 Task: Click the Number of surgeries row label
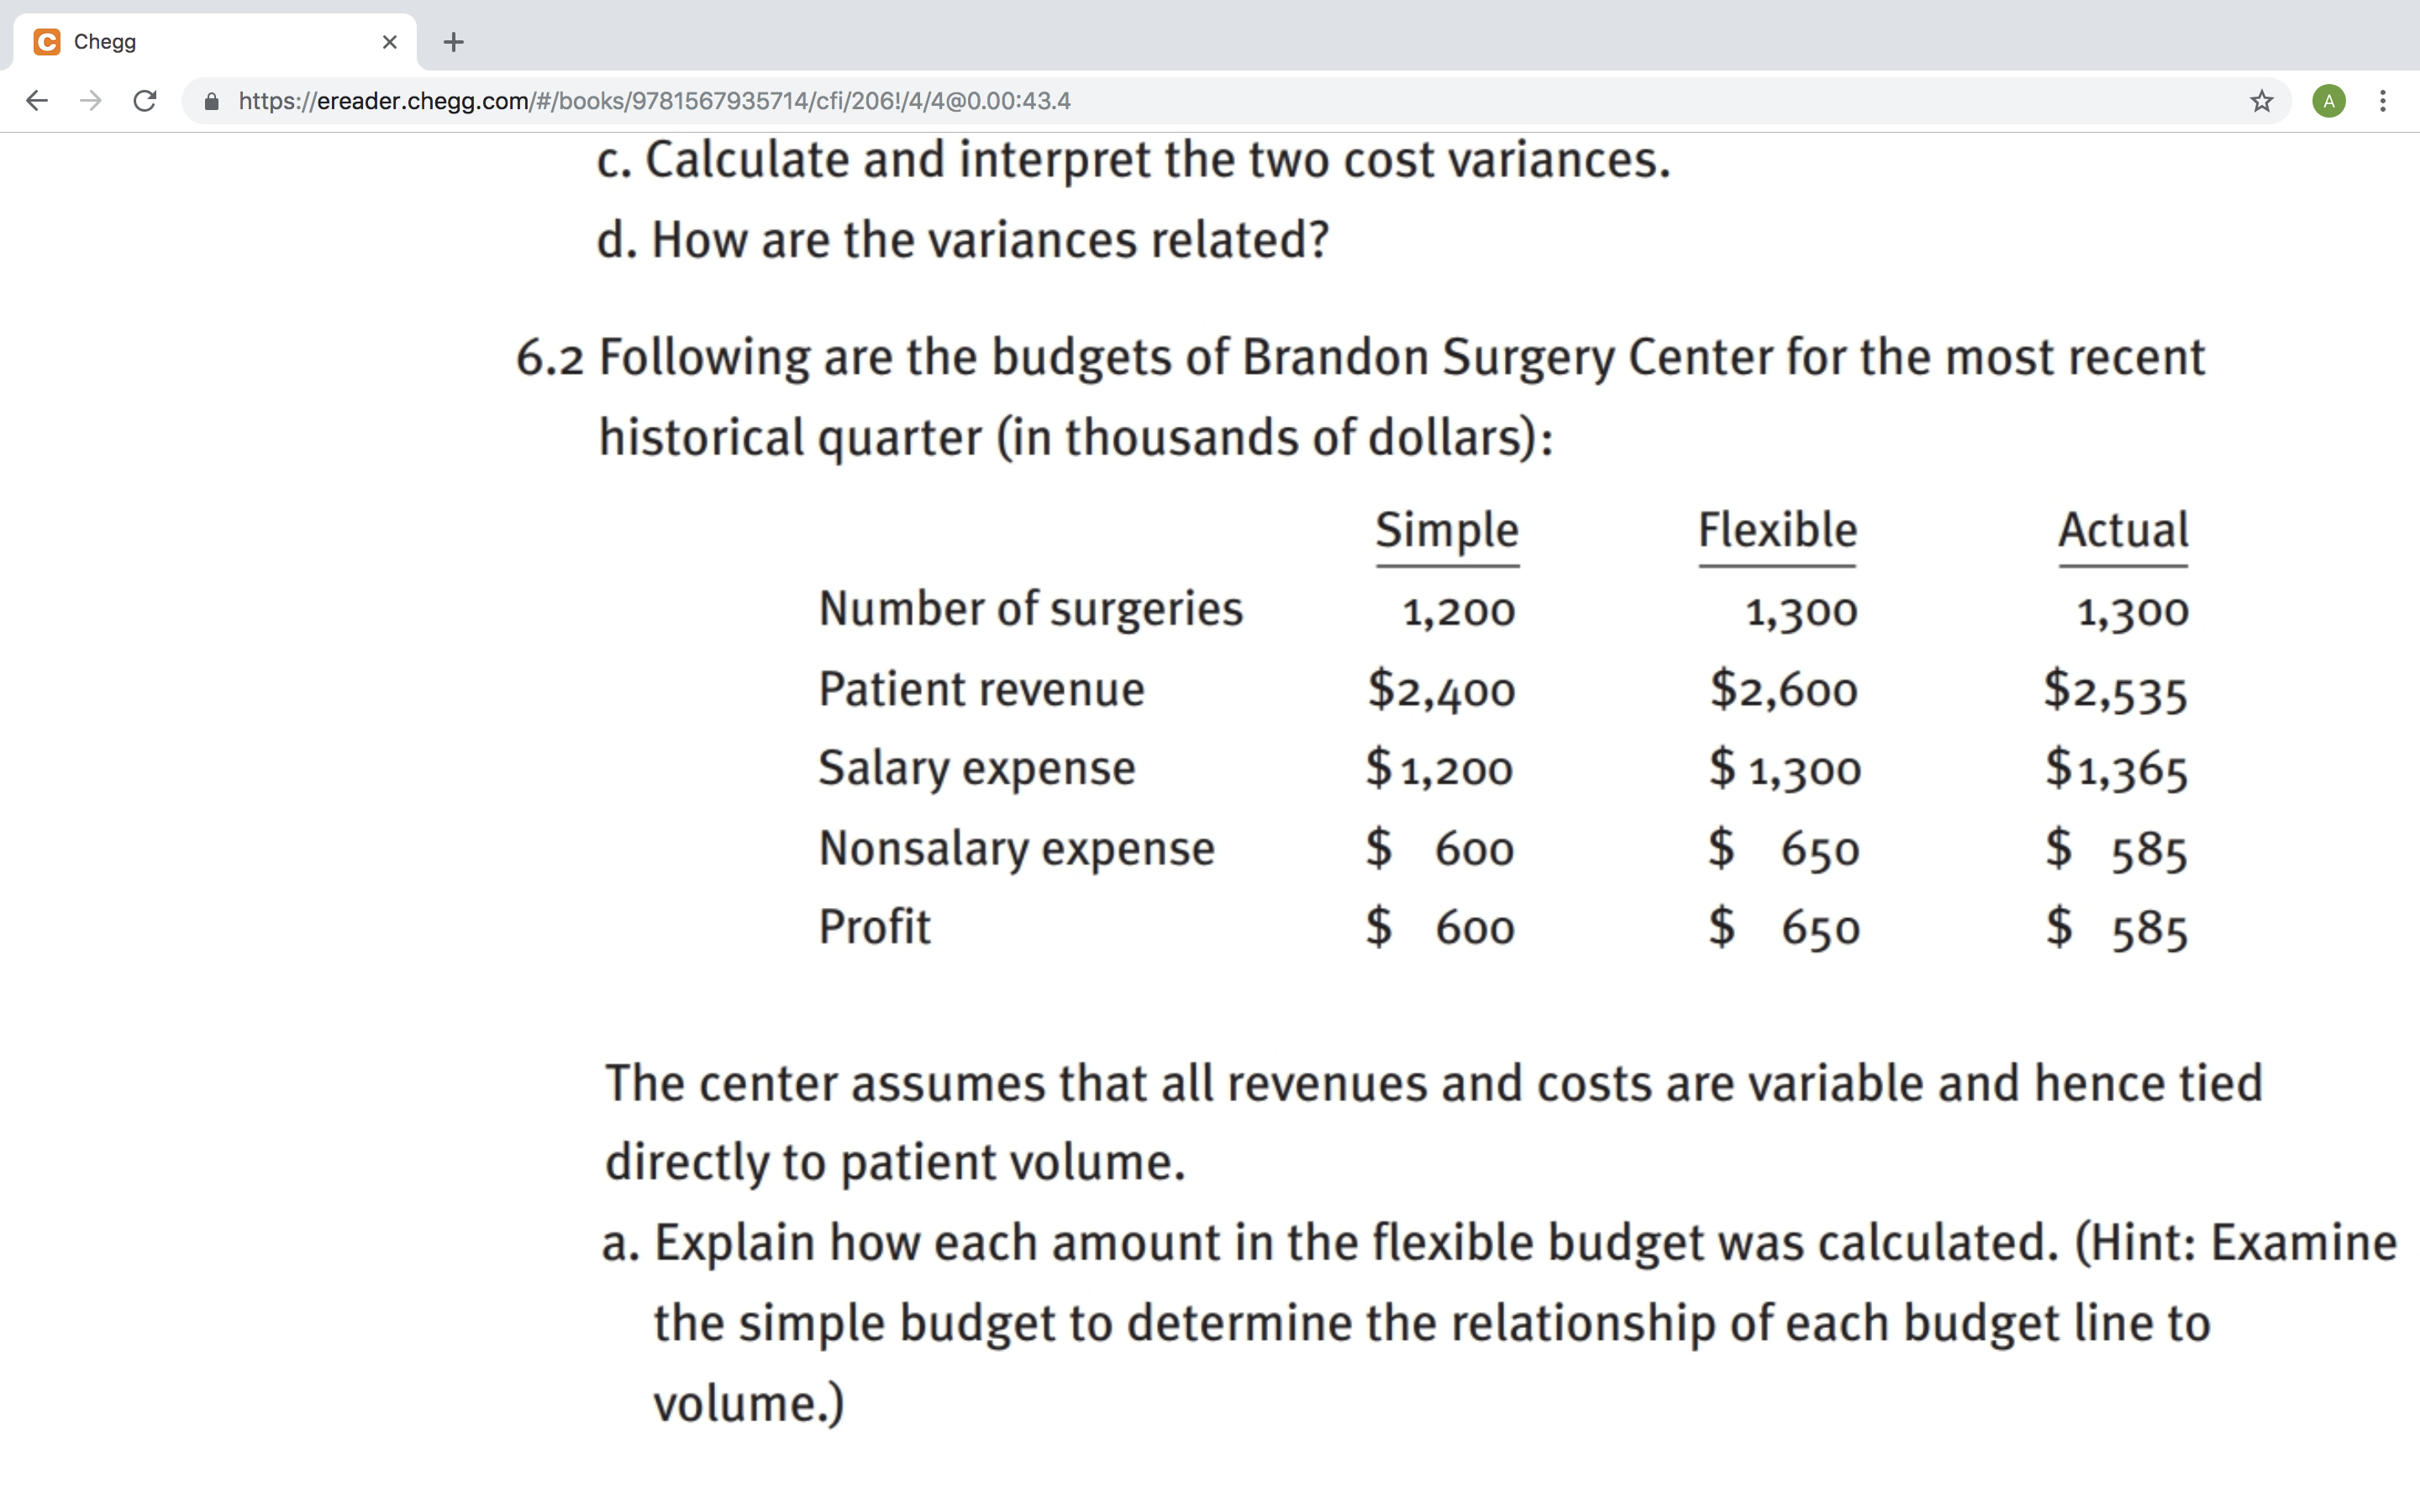1030,609
